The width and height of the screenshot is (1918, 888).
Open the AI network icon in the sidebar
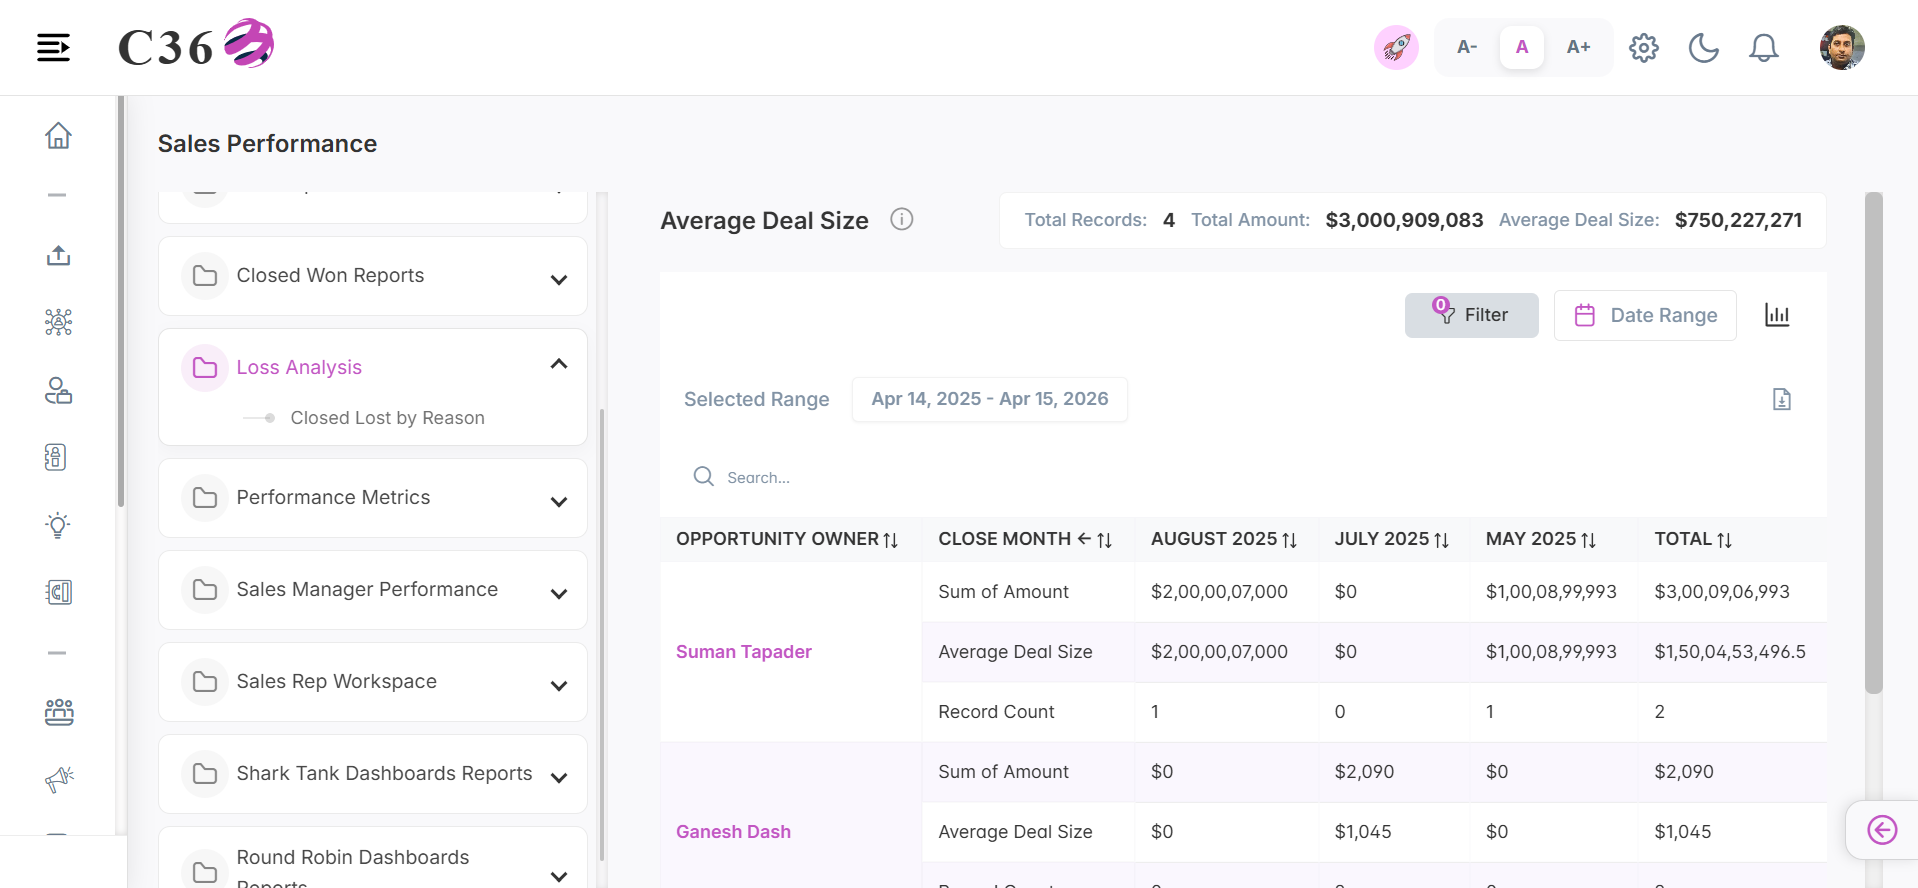click(x=58, y=322)
